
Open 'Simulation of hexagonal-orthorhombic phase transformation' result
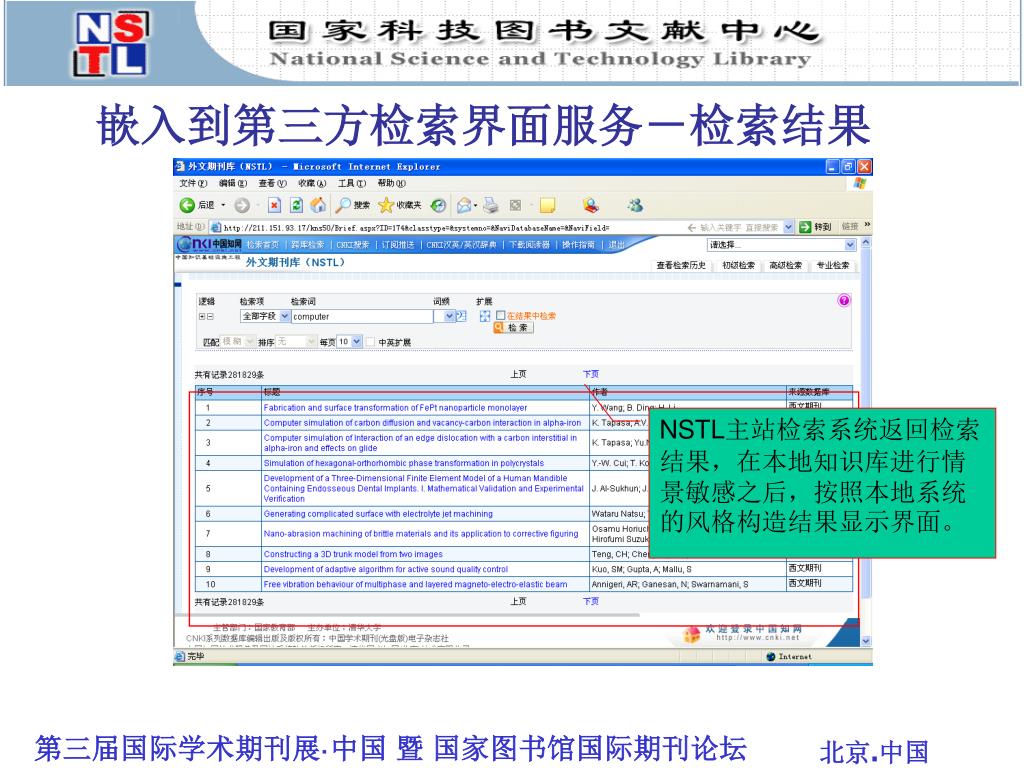404,463
